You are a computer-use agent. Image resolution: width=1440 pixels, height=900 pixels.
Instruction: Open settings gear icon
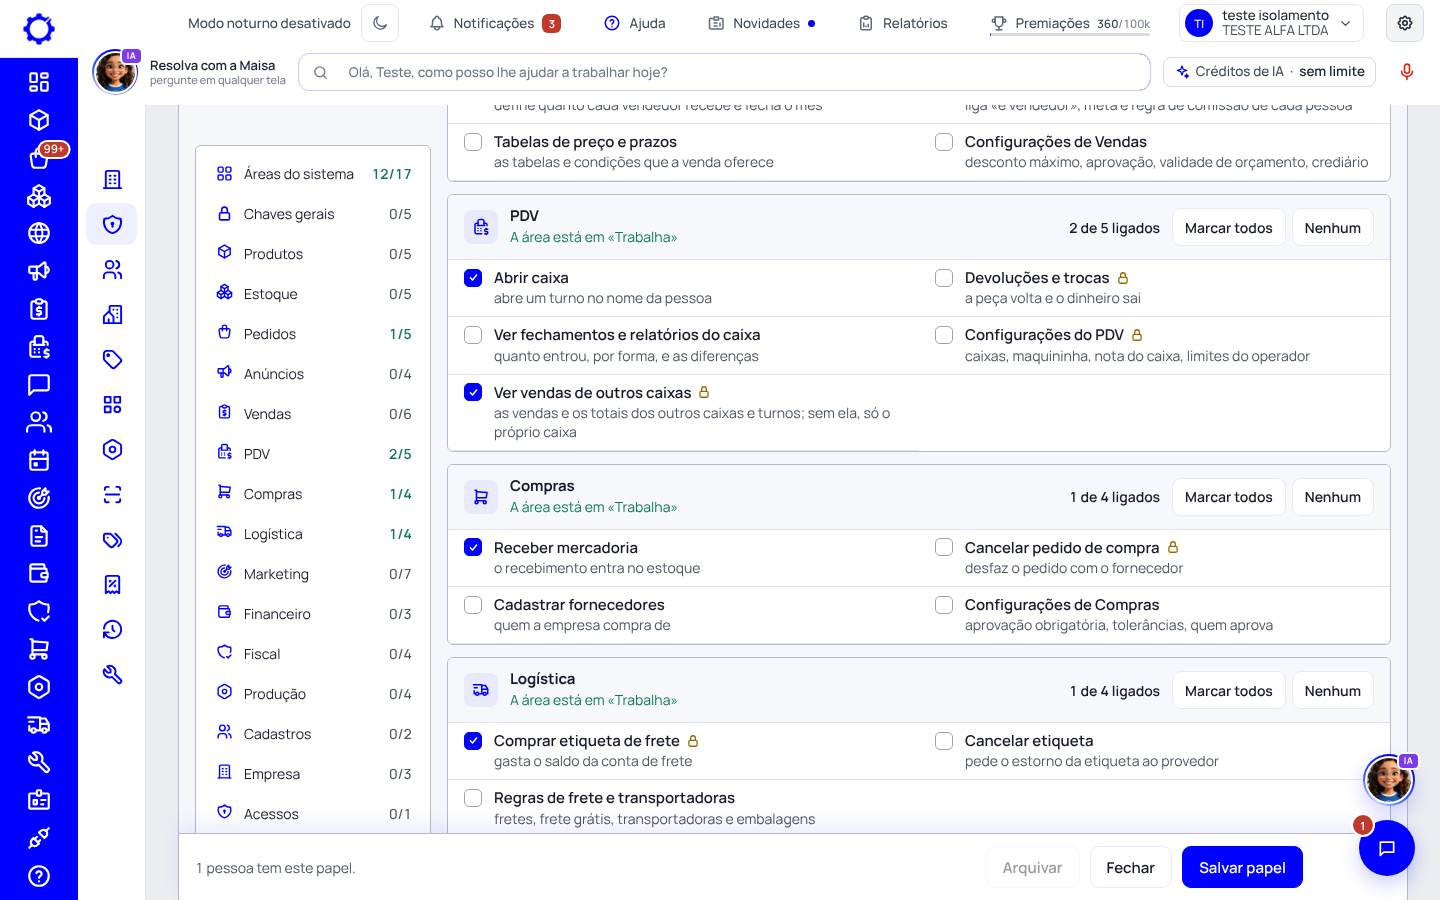pos(1405,23)
